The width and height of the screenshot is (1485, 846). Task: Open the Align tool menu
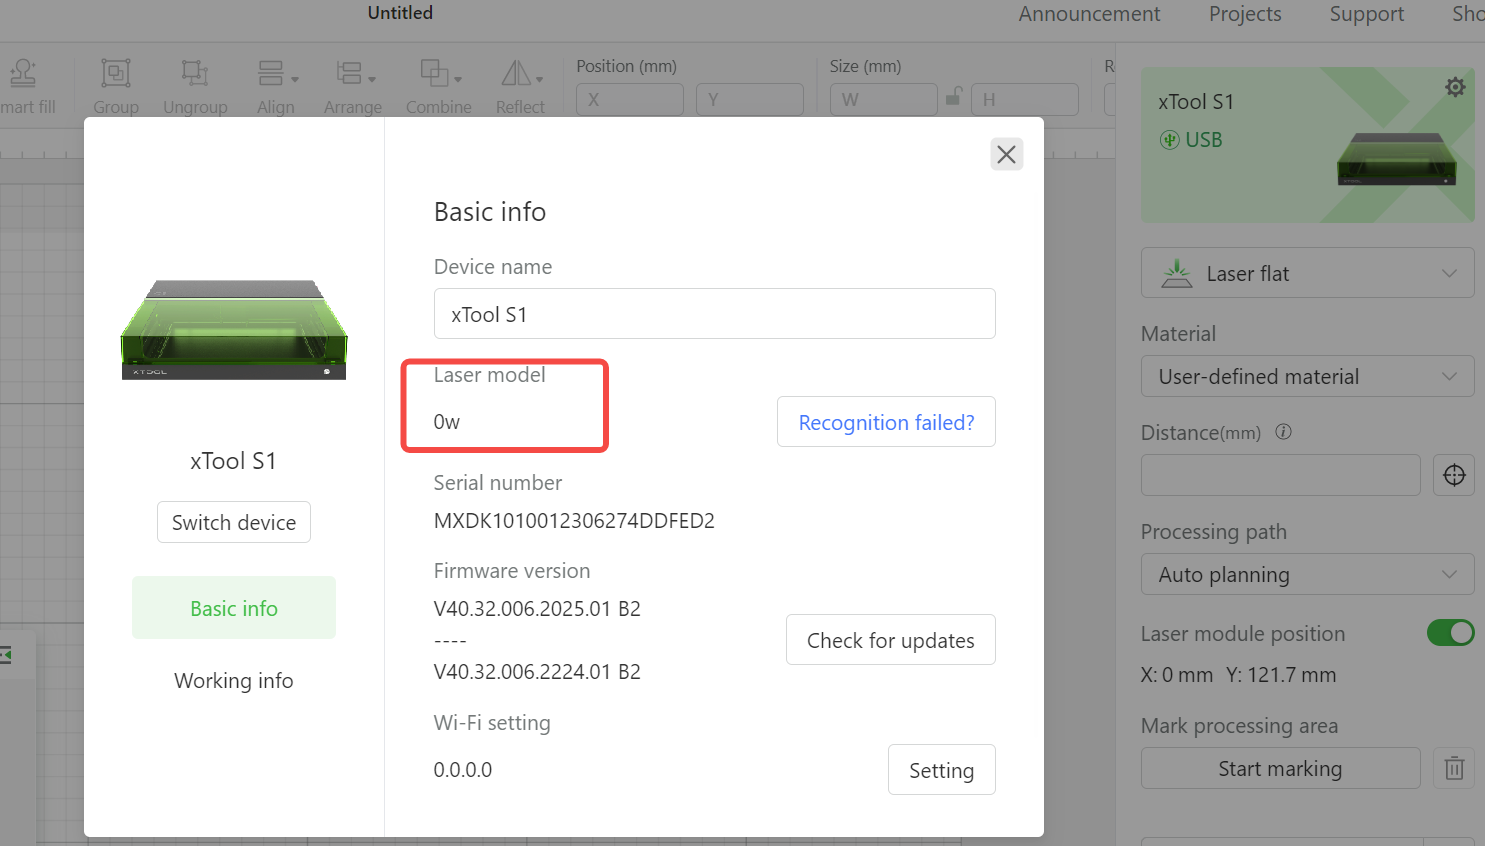pos(277,74)
